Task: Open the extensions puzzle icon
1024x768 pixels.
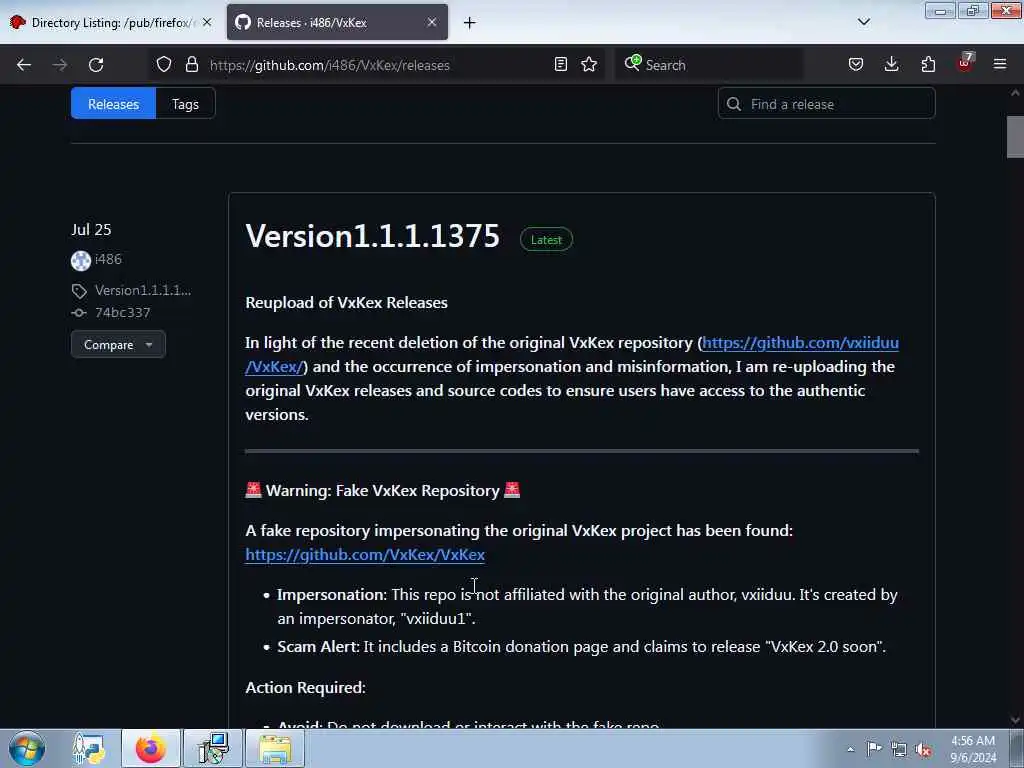Action: (x=928, y=65)
